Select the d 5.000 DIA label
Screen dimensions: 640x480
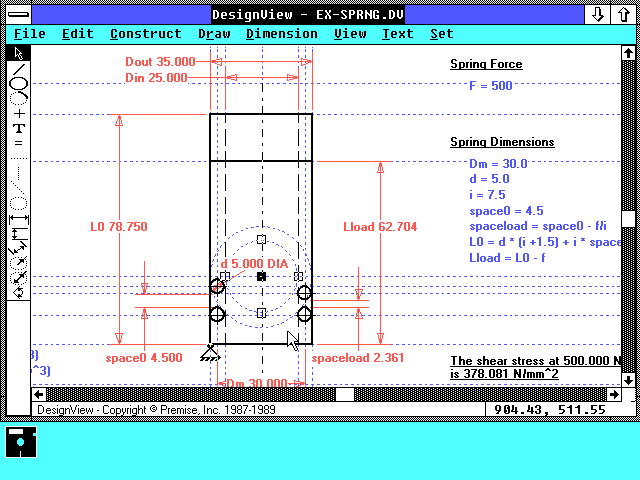click(255, 264)
